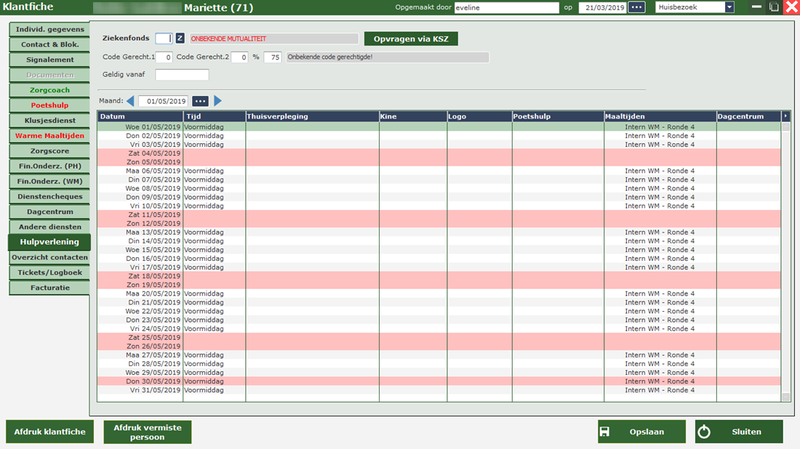The image size is (800, 449).
Task: Open the Tickets/Logboek tab
Action: point(49,272)
